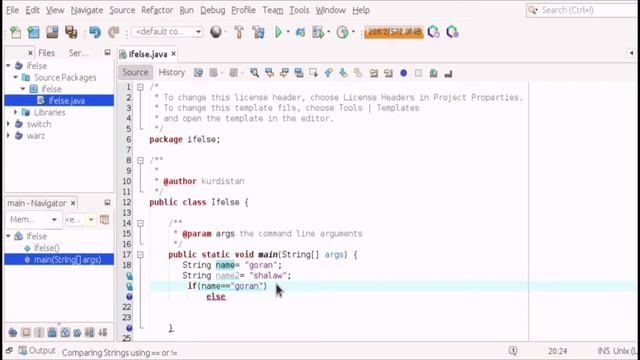Minimize the Navigator panel
The width and height of the screenshot is (640, 360).
pyautogui.click(x=107, y=203)
